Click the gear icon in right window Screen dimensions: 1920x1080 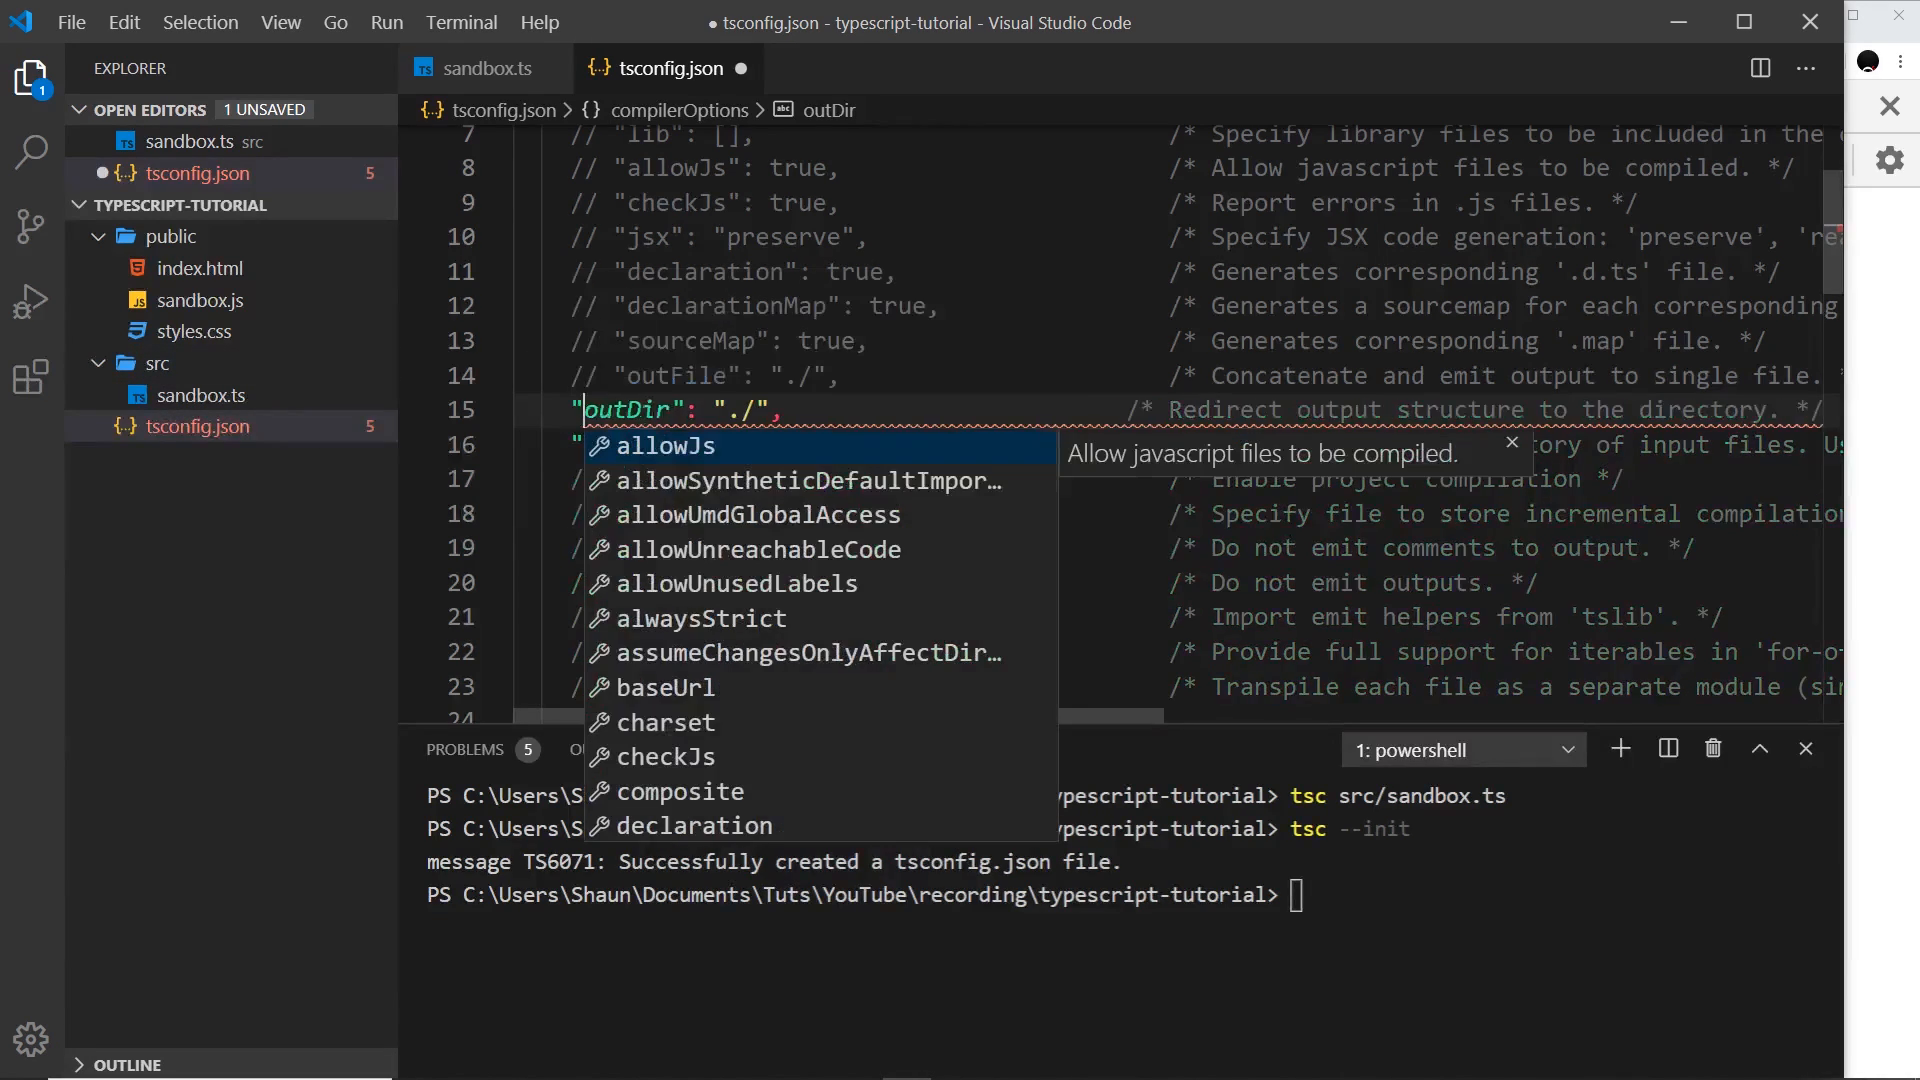pos(1889,160)
